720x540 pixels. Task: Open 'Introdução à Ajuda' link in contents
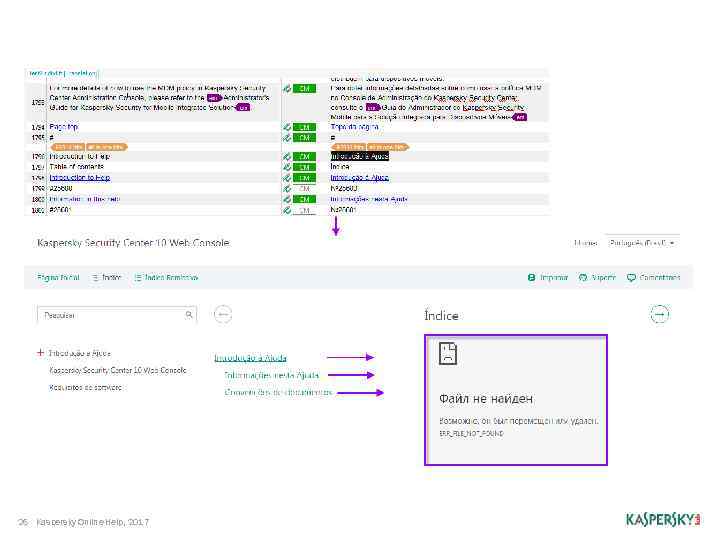coord(251,357)
